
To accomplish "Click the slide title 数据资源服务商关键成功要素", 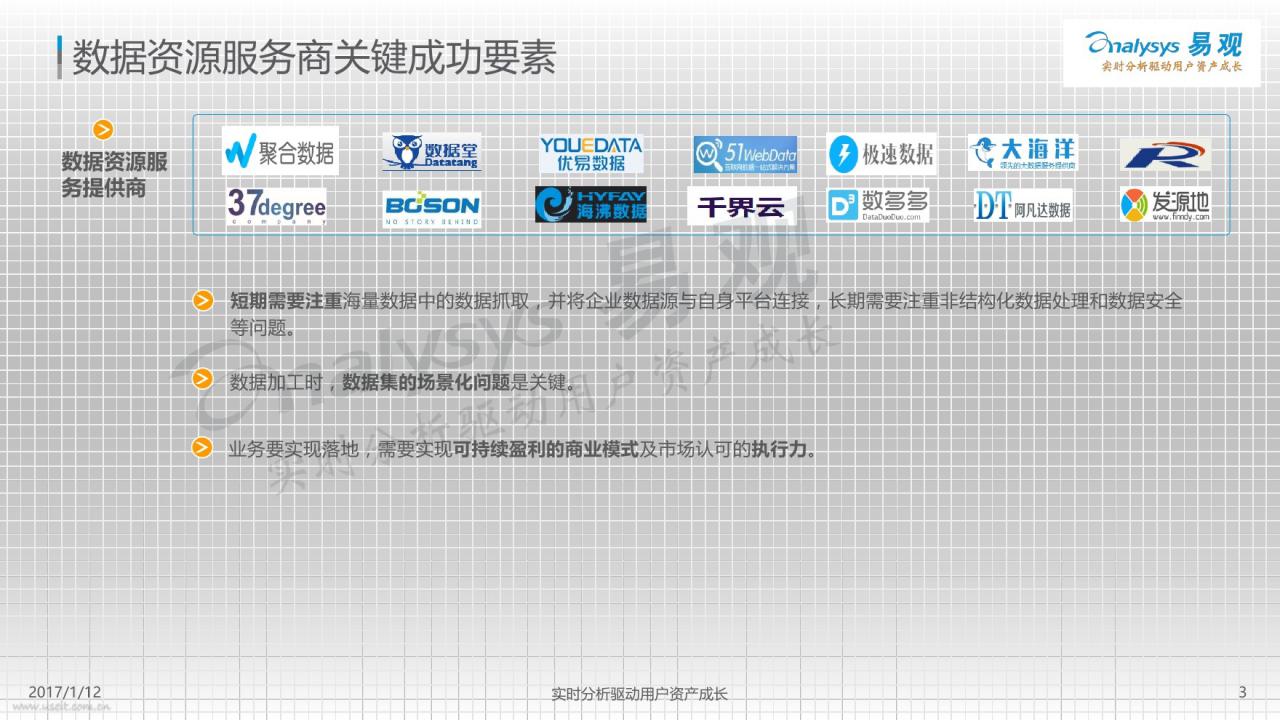I will tap(314, 56).
